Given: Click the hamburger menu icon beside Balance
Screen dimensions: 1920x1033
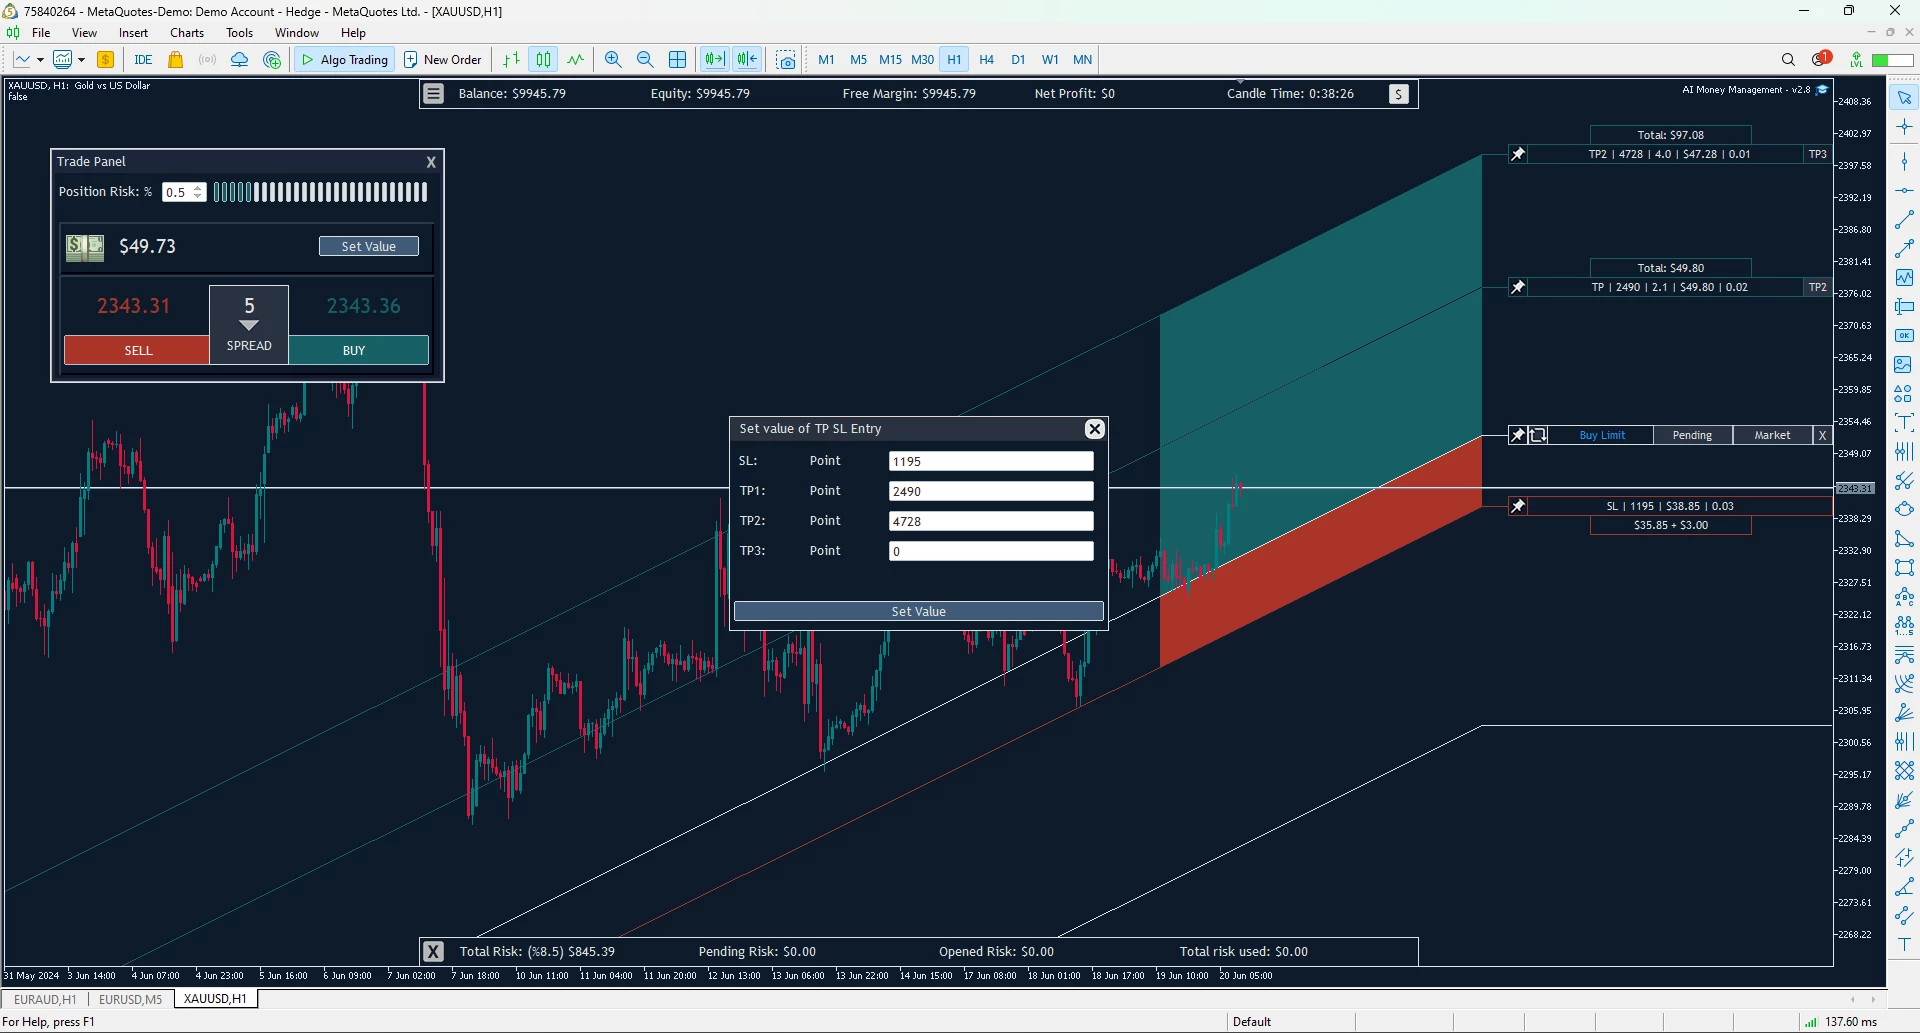Looking at the screenshot, I should pyautogui.click(x=433, y=94).
